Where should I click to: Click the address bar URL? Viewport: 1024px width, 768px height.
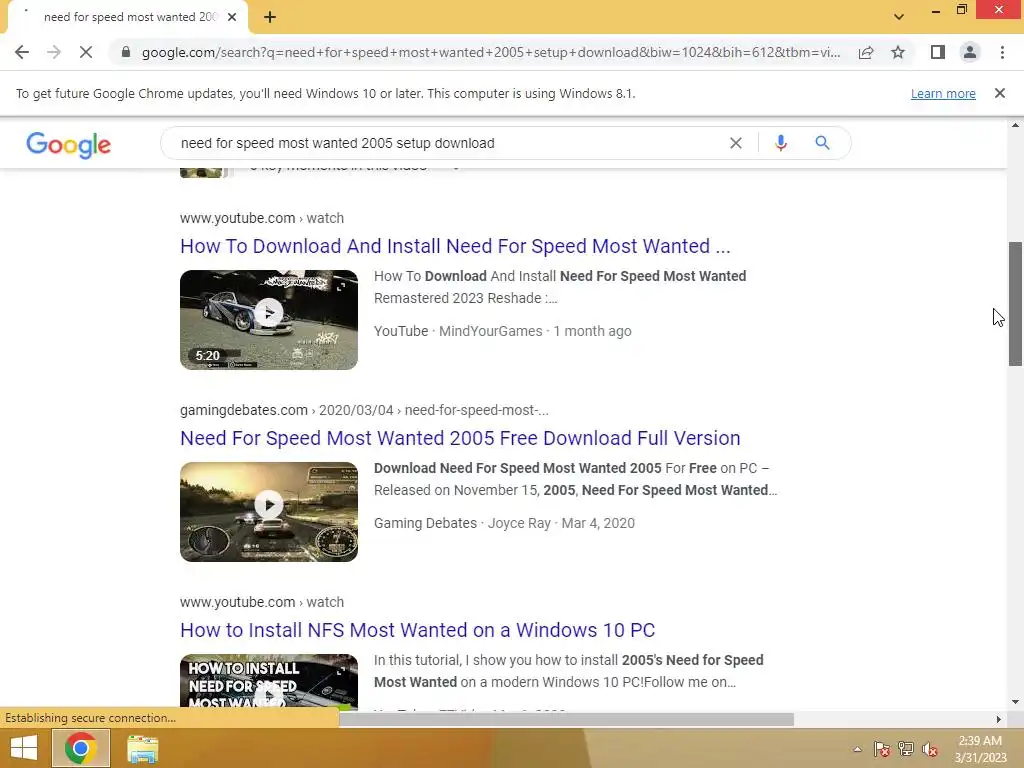coord(491,52)
